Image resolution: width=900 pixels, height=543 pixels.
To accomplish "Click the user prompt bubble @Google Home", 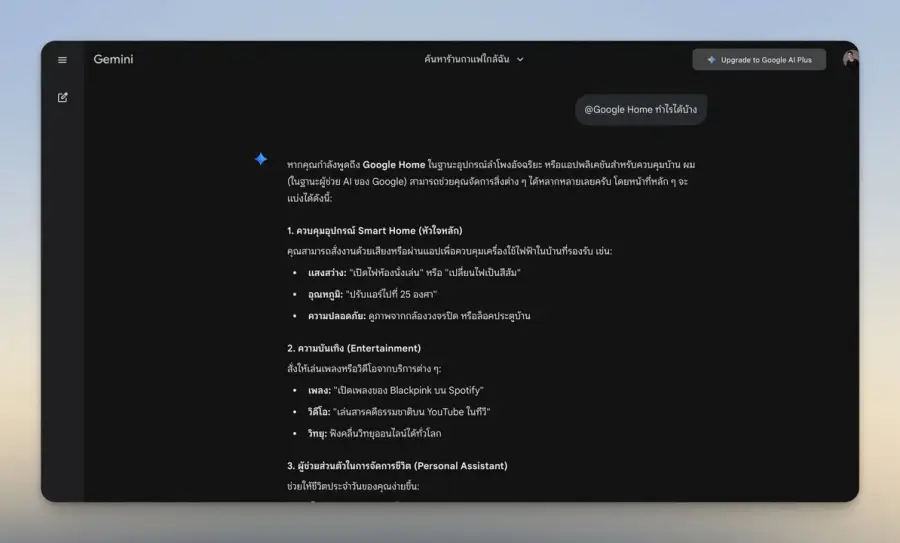I will pos(641,110).
